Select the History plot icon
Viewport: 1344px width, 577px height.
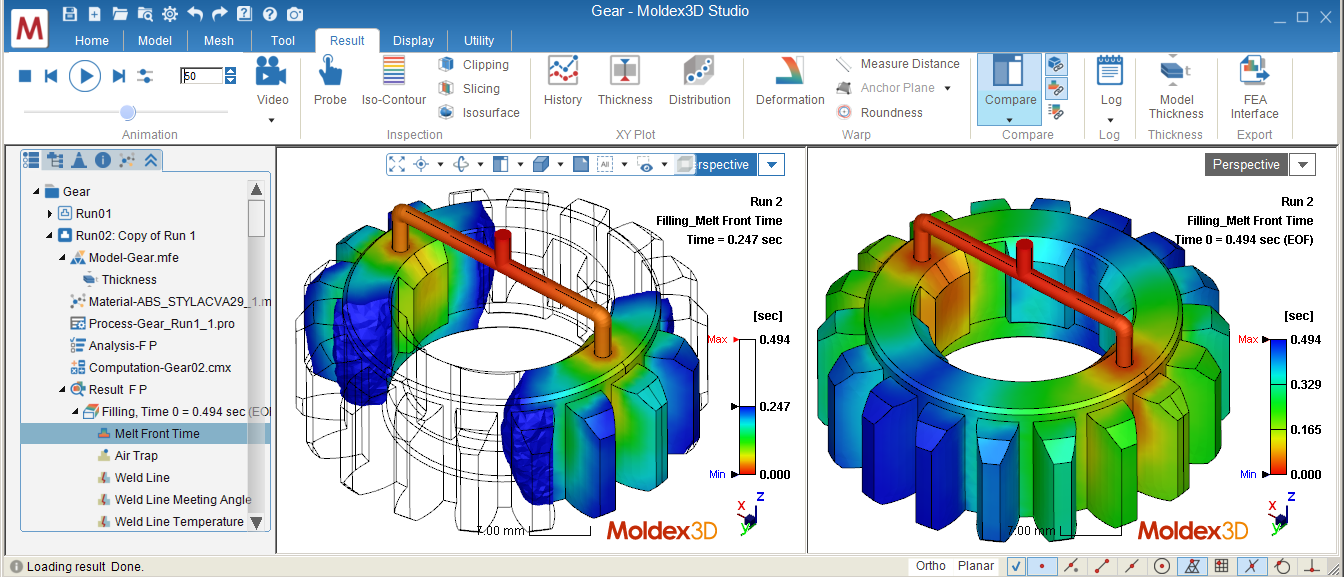563,80
